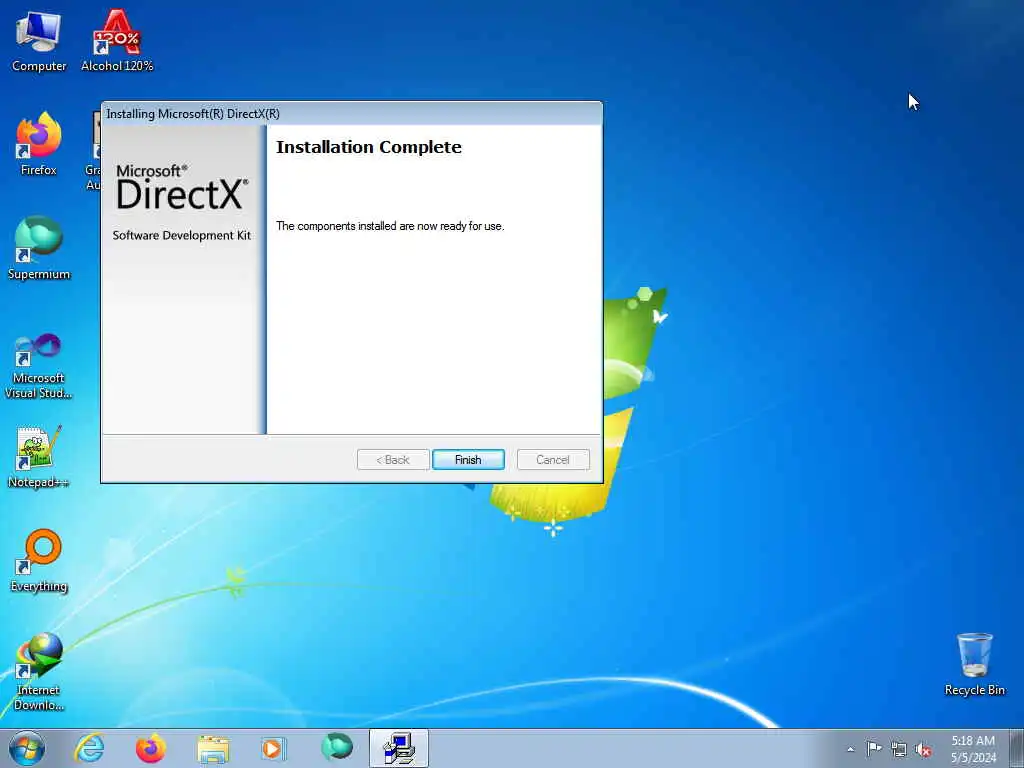Click the 'Installation Complete' heading

pyautogui.click(x=368, y=147)
